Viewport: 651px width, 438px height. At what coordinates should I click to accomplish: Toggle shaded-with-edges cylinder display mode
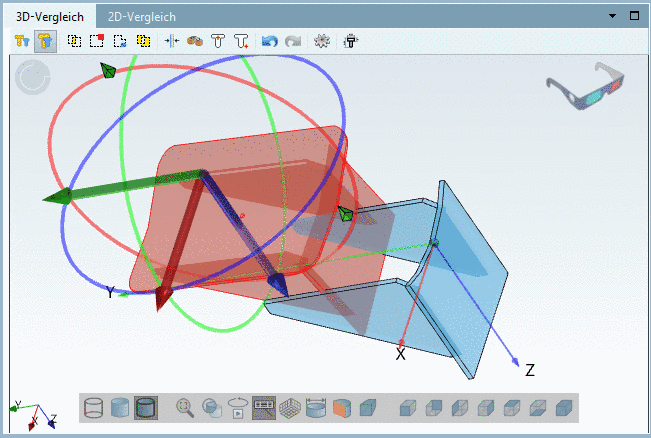tap(146, 408)
